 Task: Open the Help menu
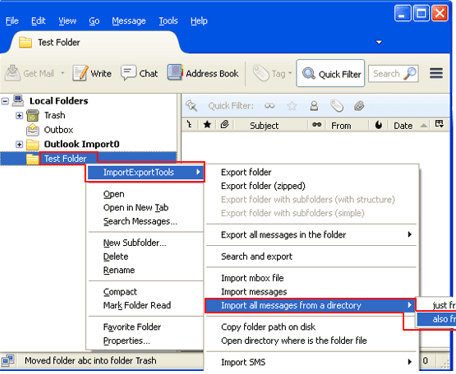click(x=199, y=21)
